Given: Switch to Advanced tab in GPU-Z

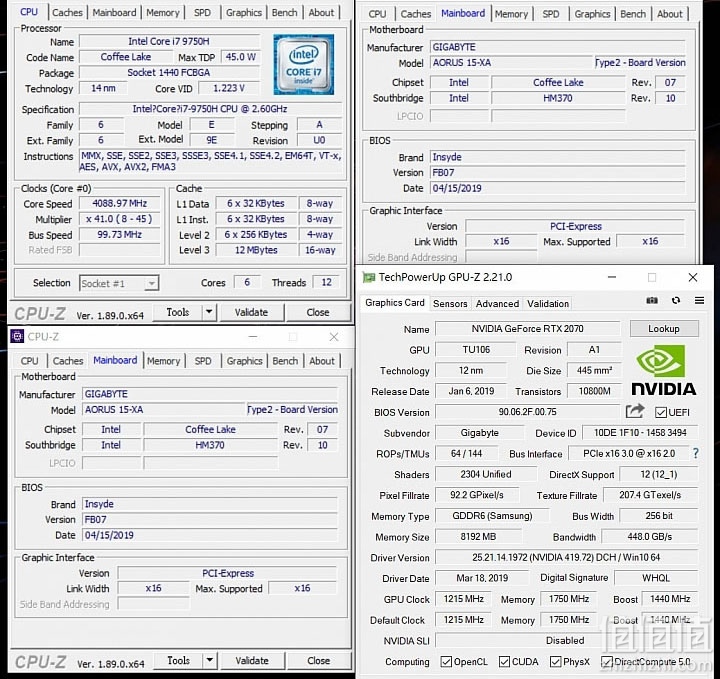Looking at the screenshot, I should [497, 303].
